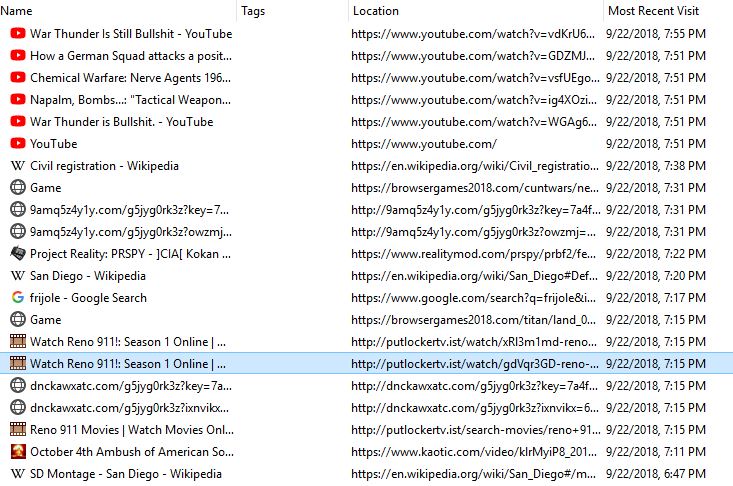Click Wikipedia icon beside SD Montage entry
Viewport: 733px width, 486px height.
click(x=18, y=473)
